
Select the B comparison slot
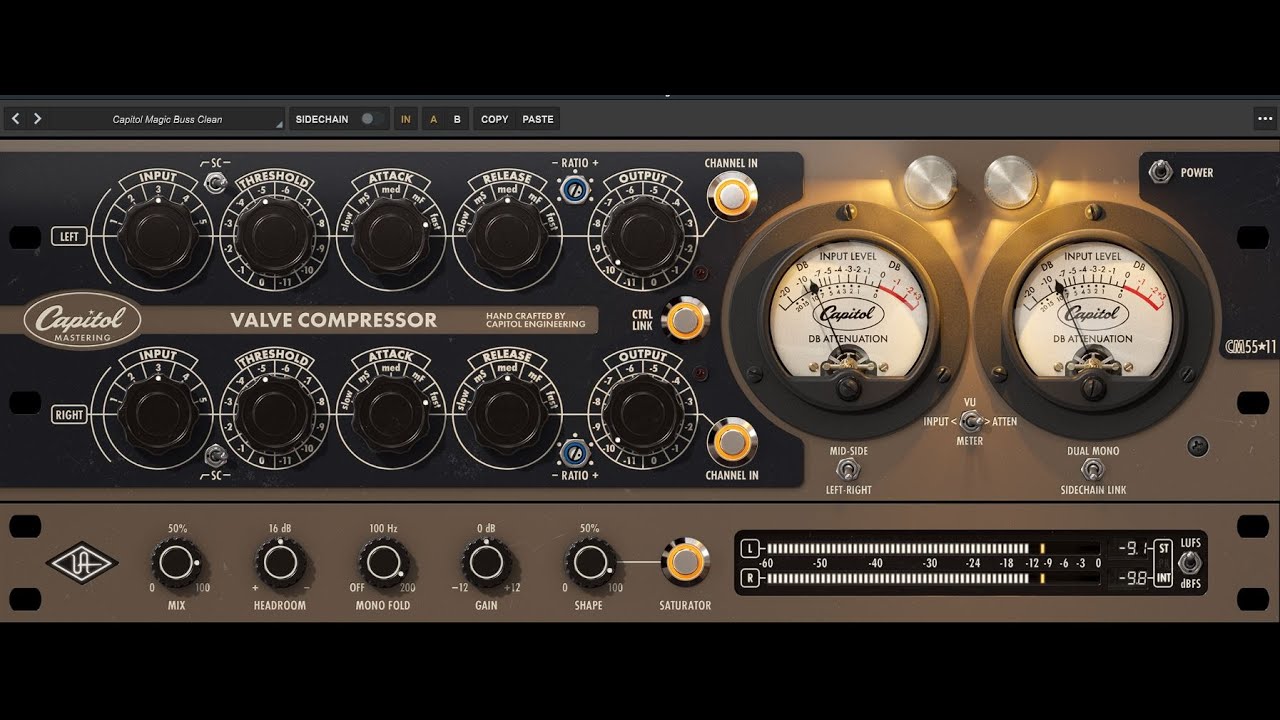(x=457, y=119)
